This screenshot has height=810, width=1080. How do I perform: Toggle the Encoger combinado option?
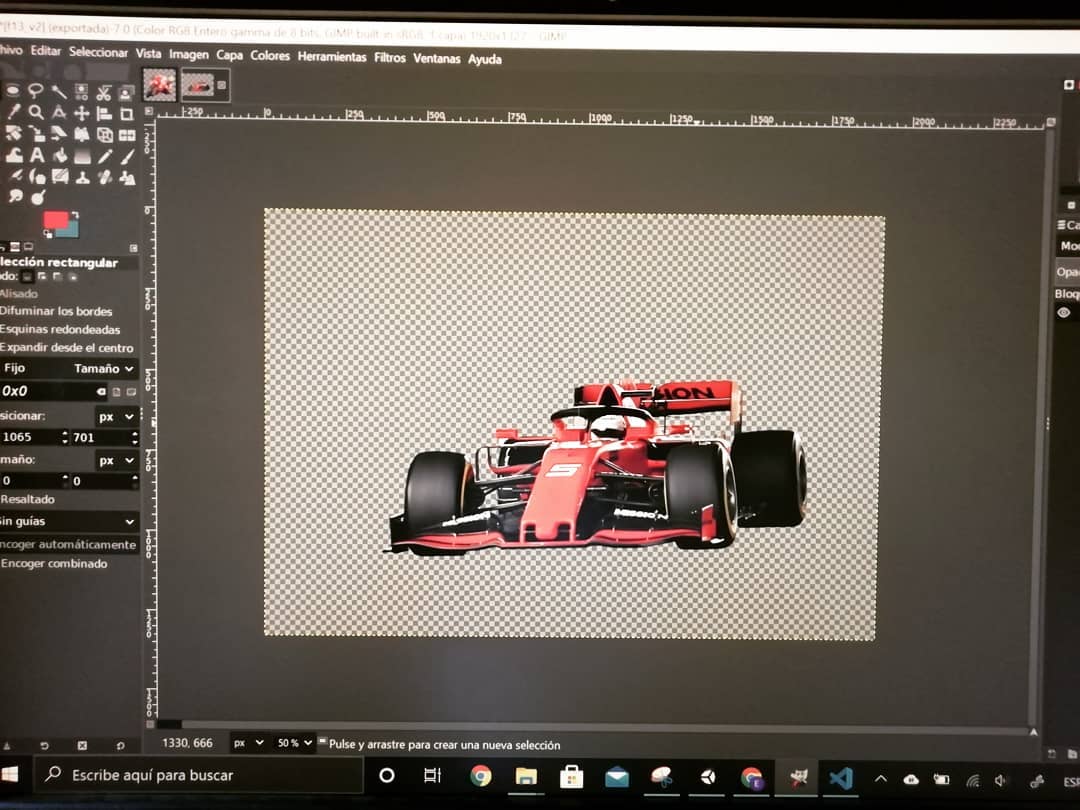click(54, 563)
